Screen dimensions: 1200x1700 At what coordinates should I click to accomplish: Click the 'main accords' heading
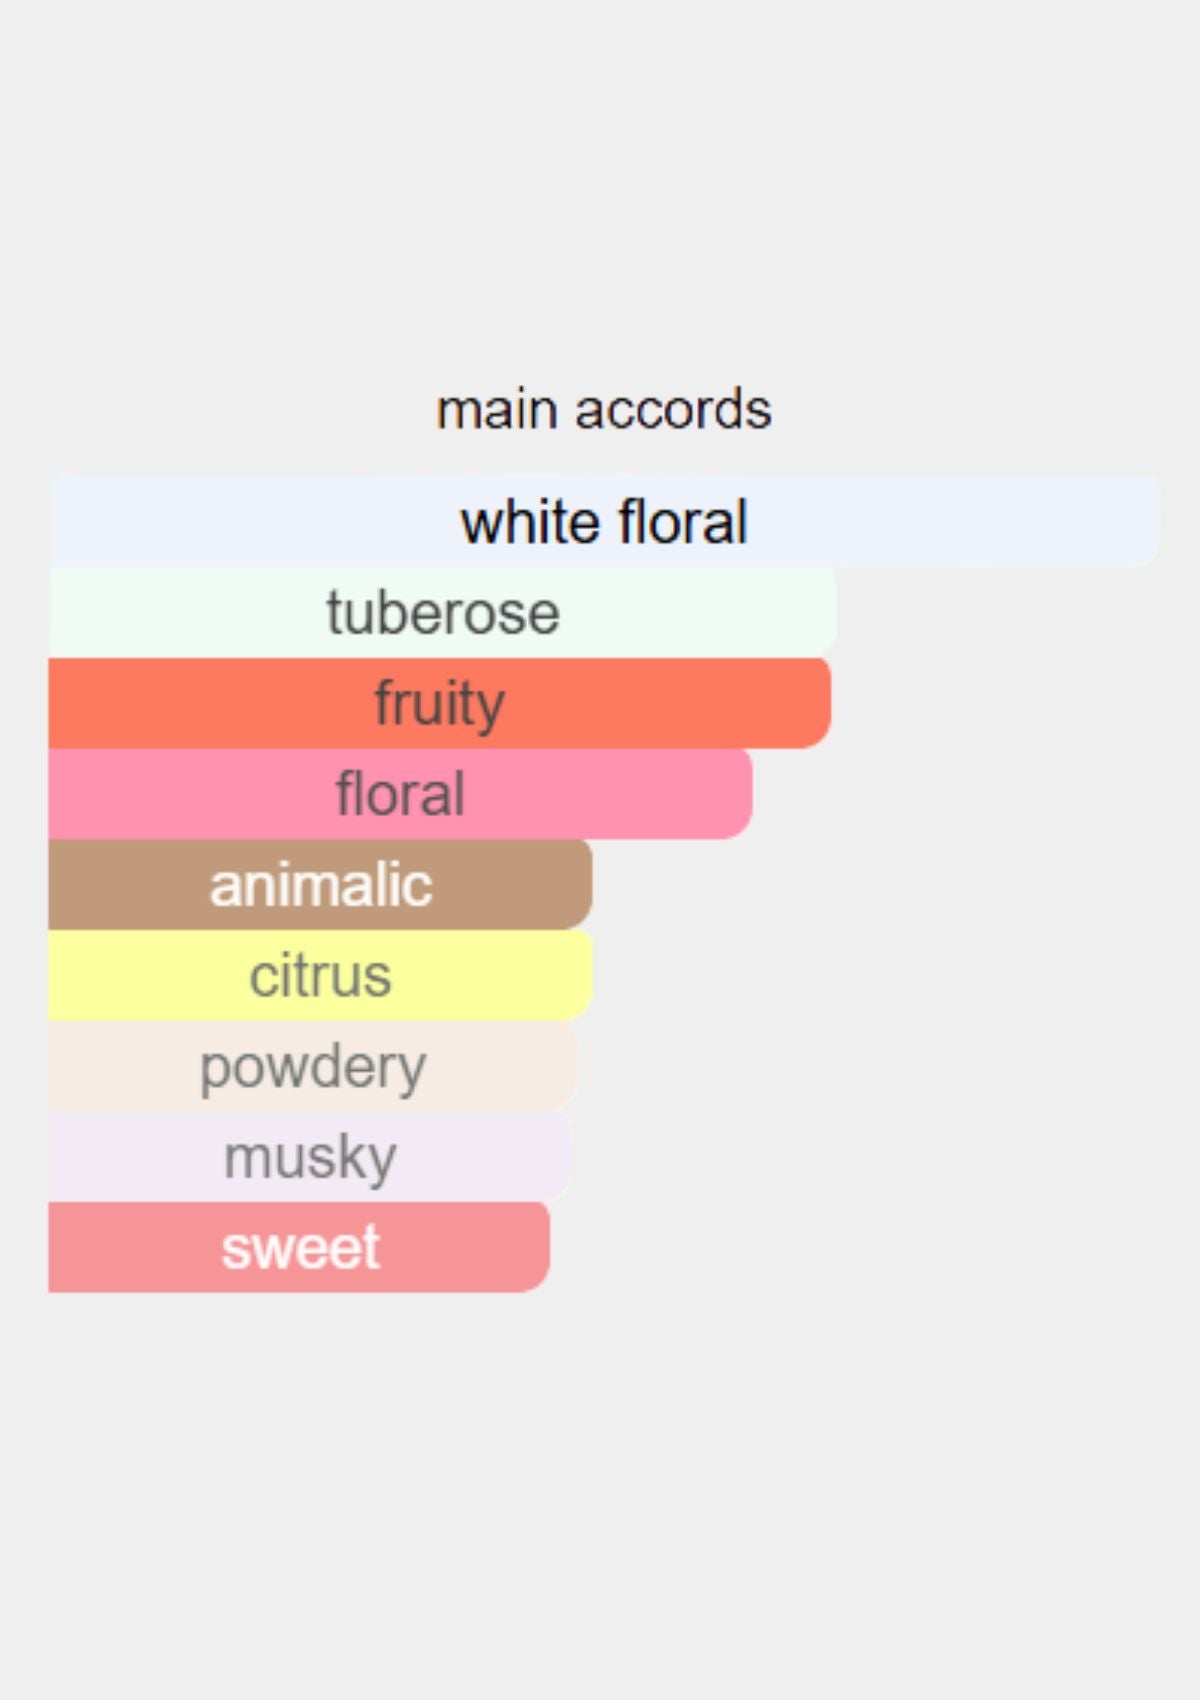(603, 410)
